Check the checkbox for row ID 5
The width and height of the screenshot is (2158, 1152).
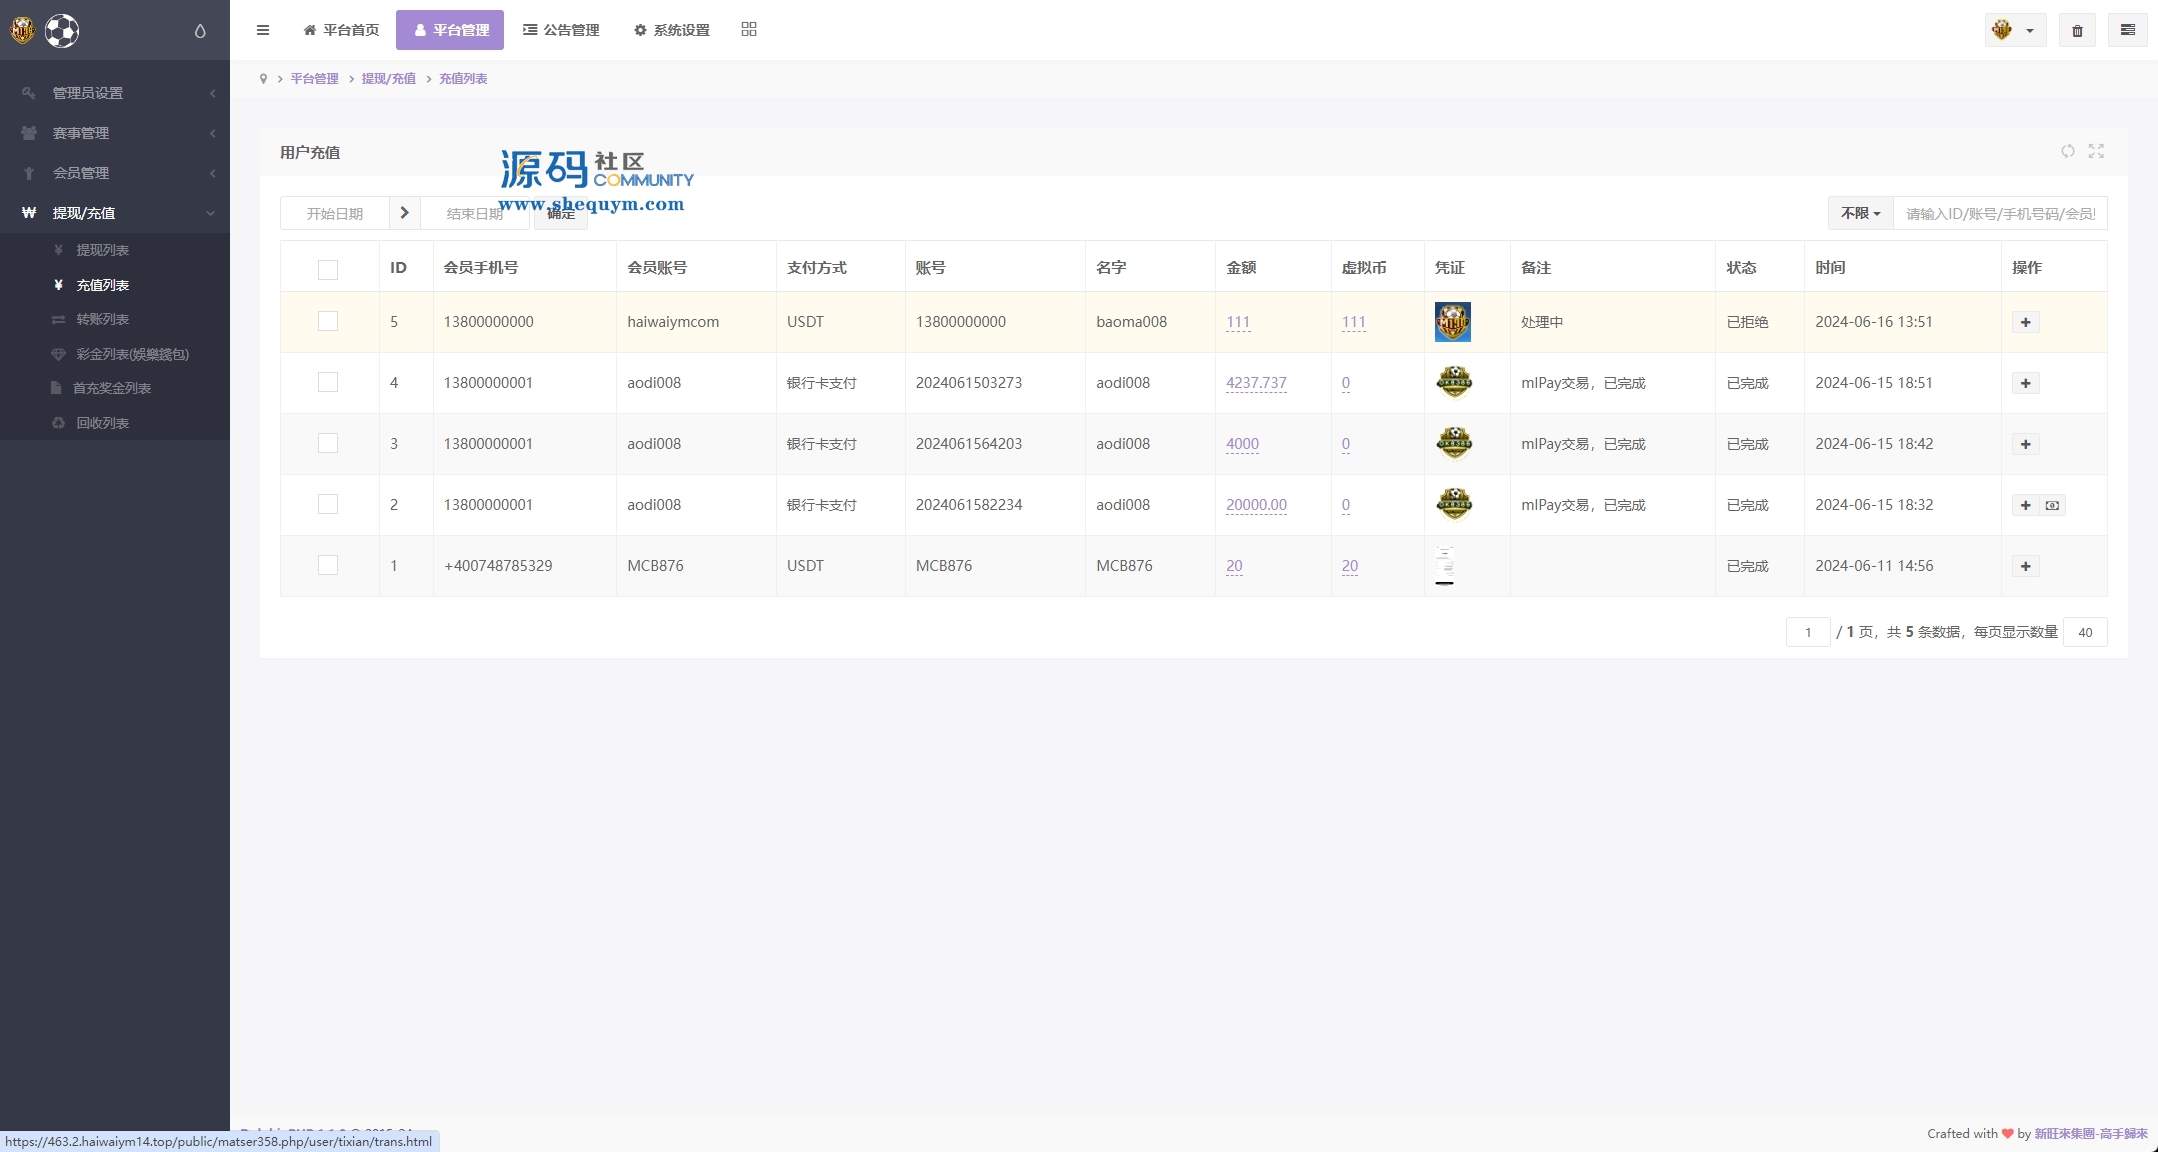coord(328,321)
